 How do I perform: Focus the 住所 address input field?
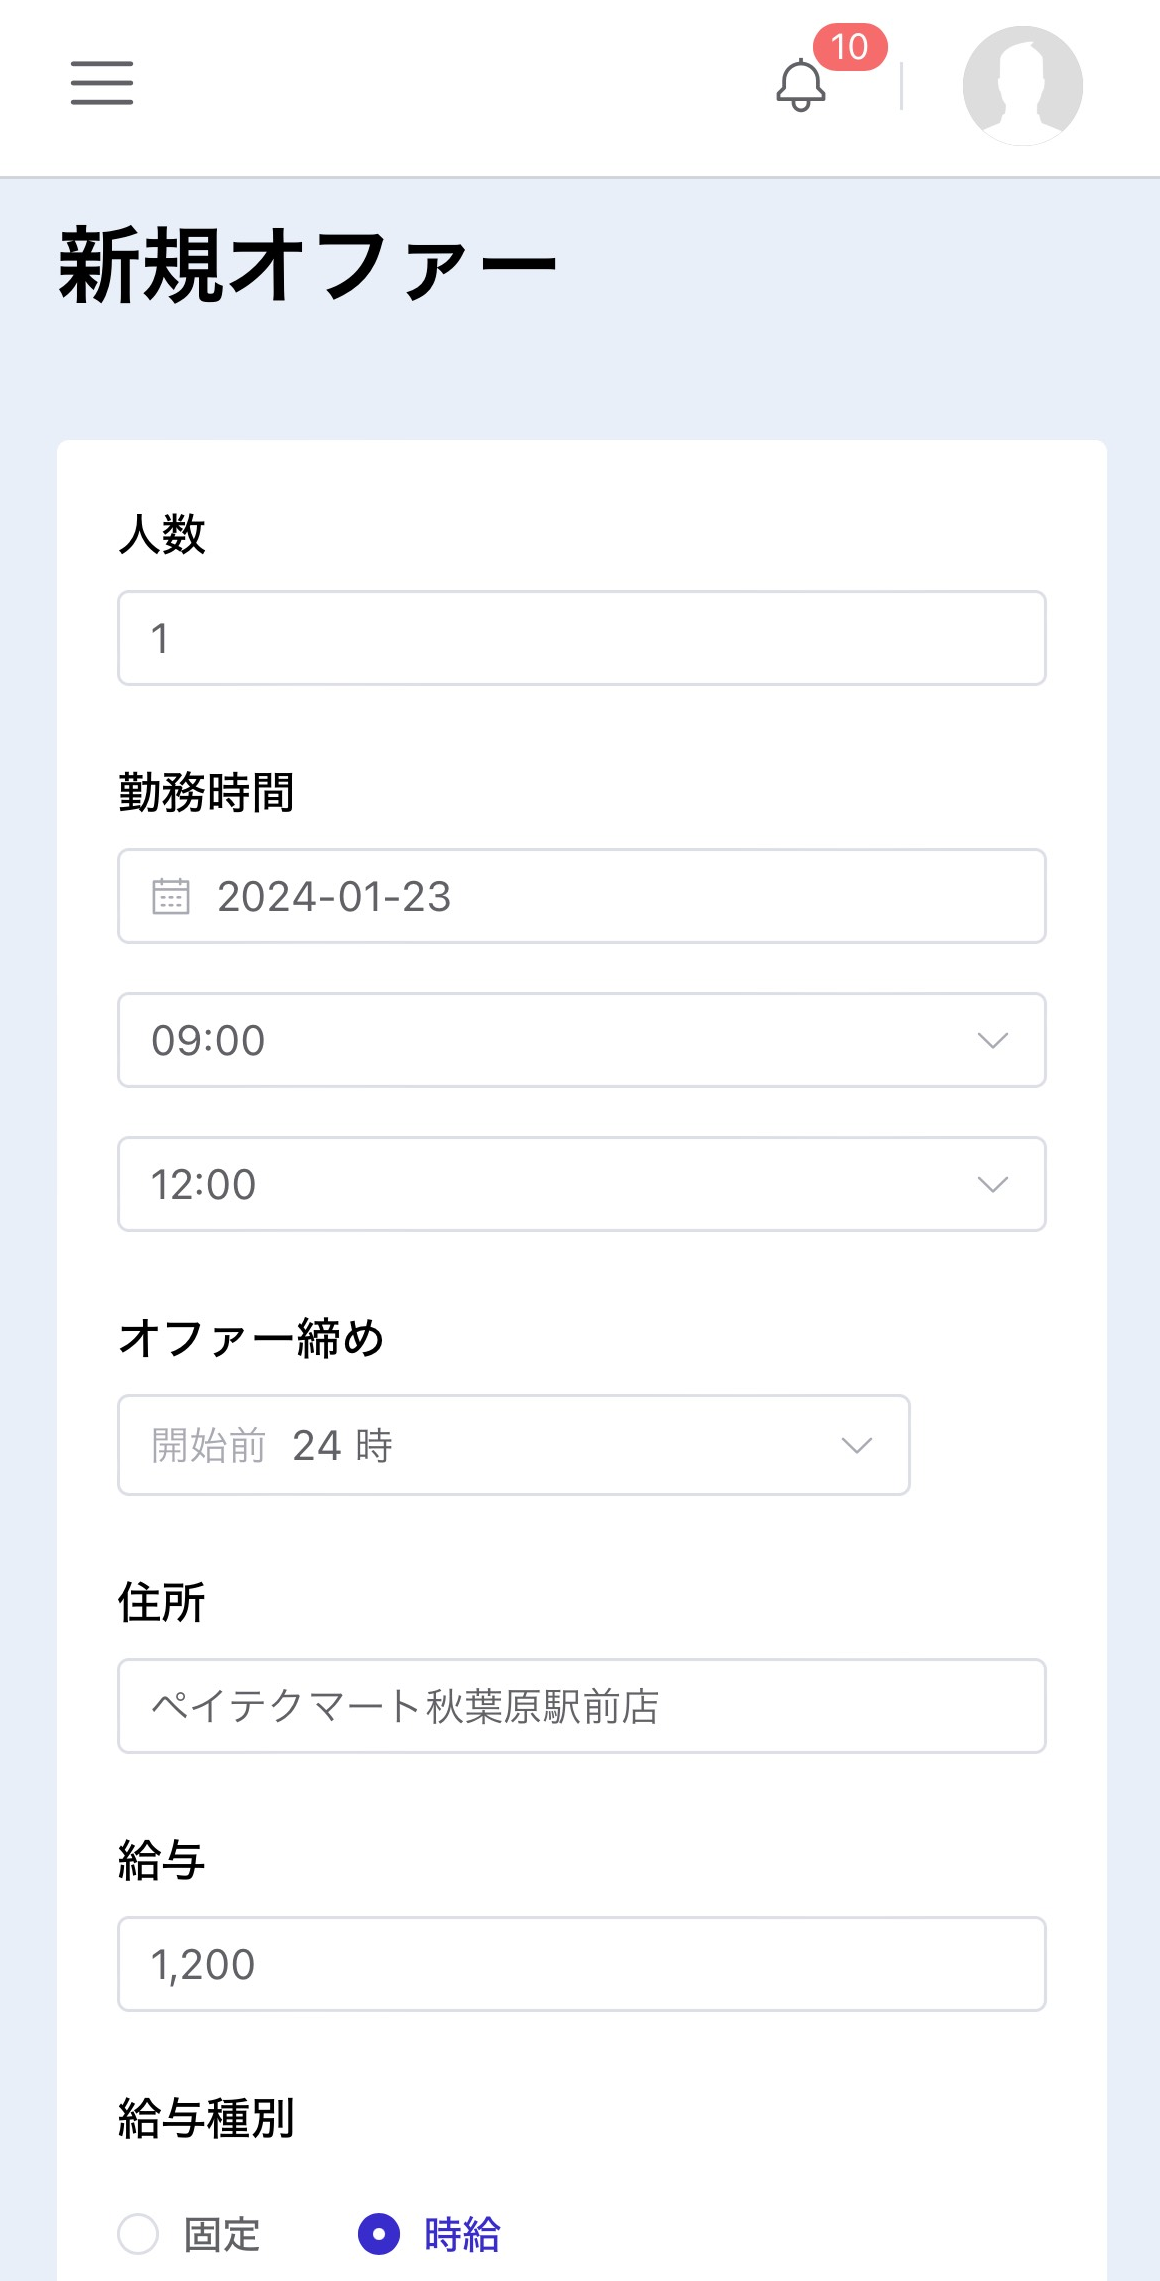[581, 1706]
